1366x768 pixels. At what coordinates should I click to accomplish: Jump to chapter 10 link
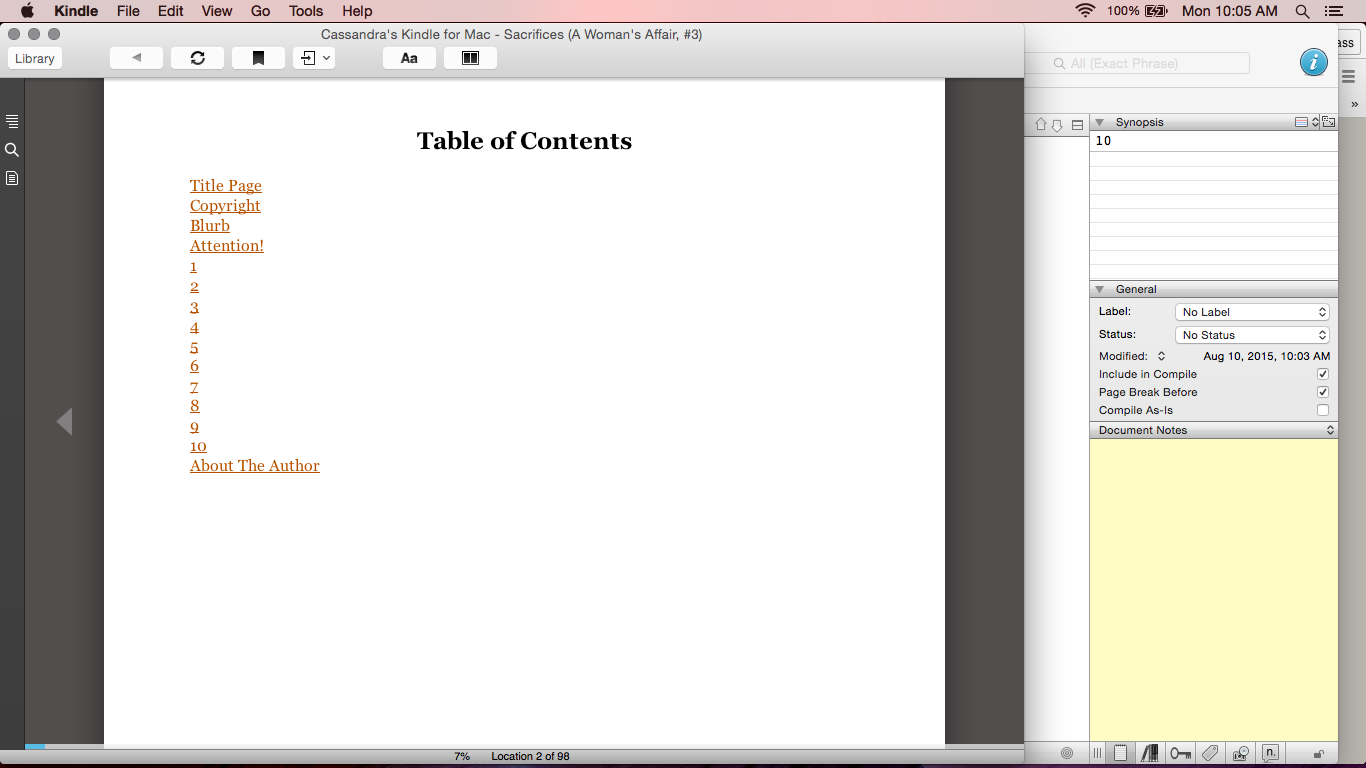198,446
